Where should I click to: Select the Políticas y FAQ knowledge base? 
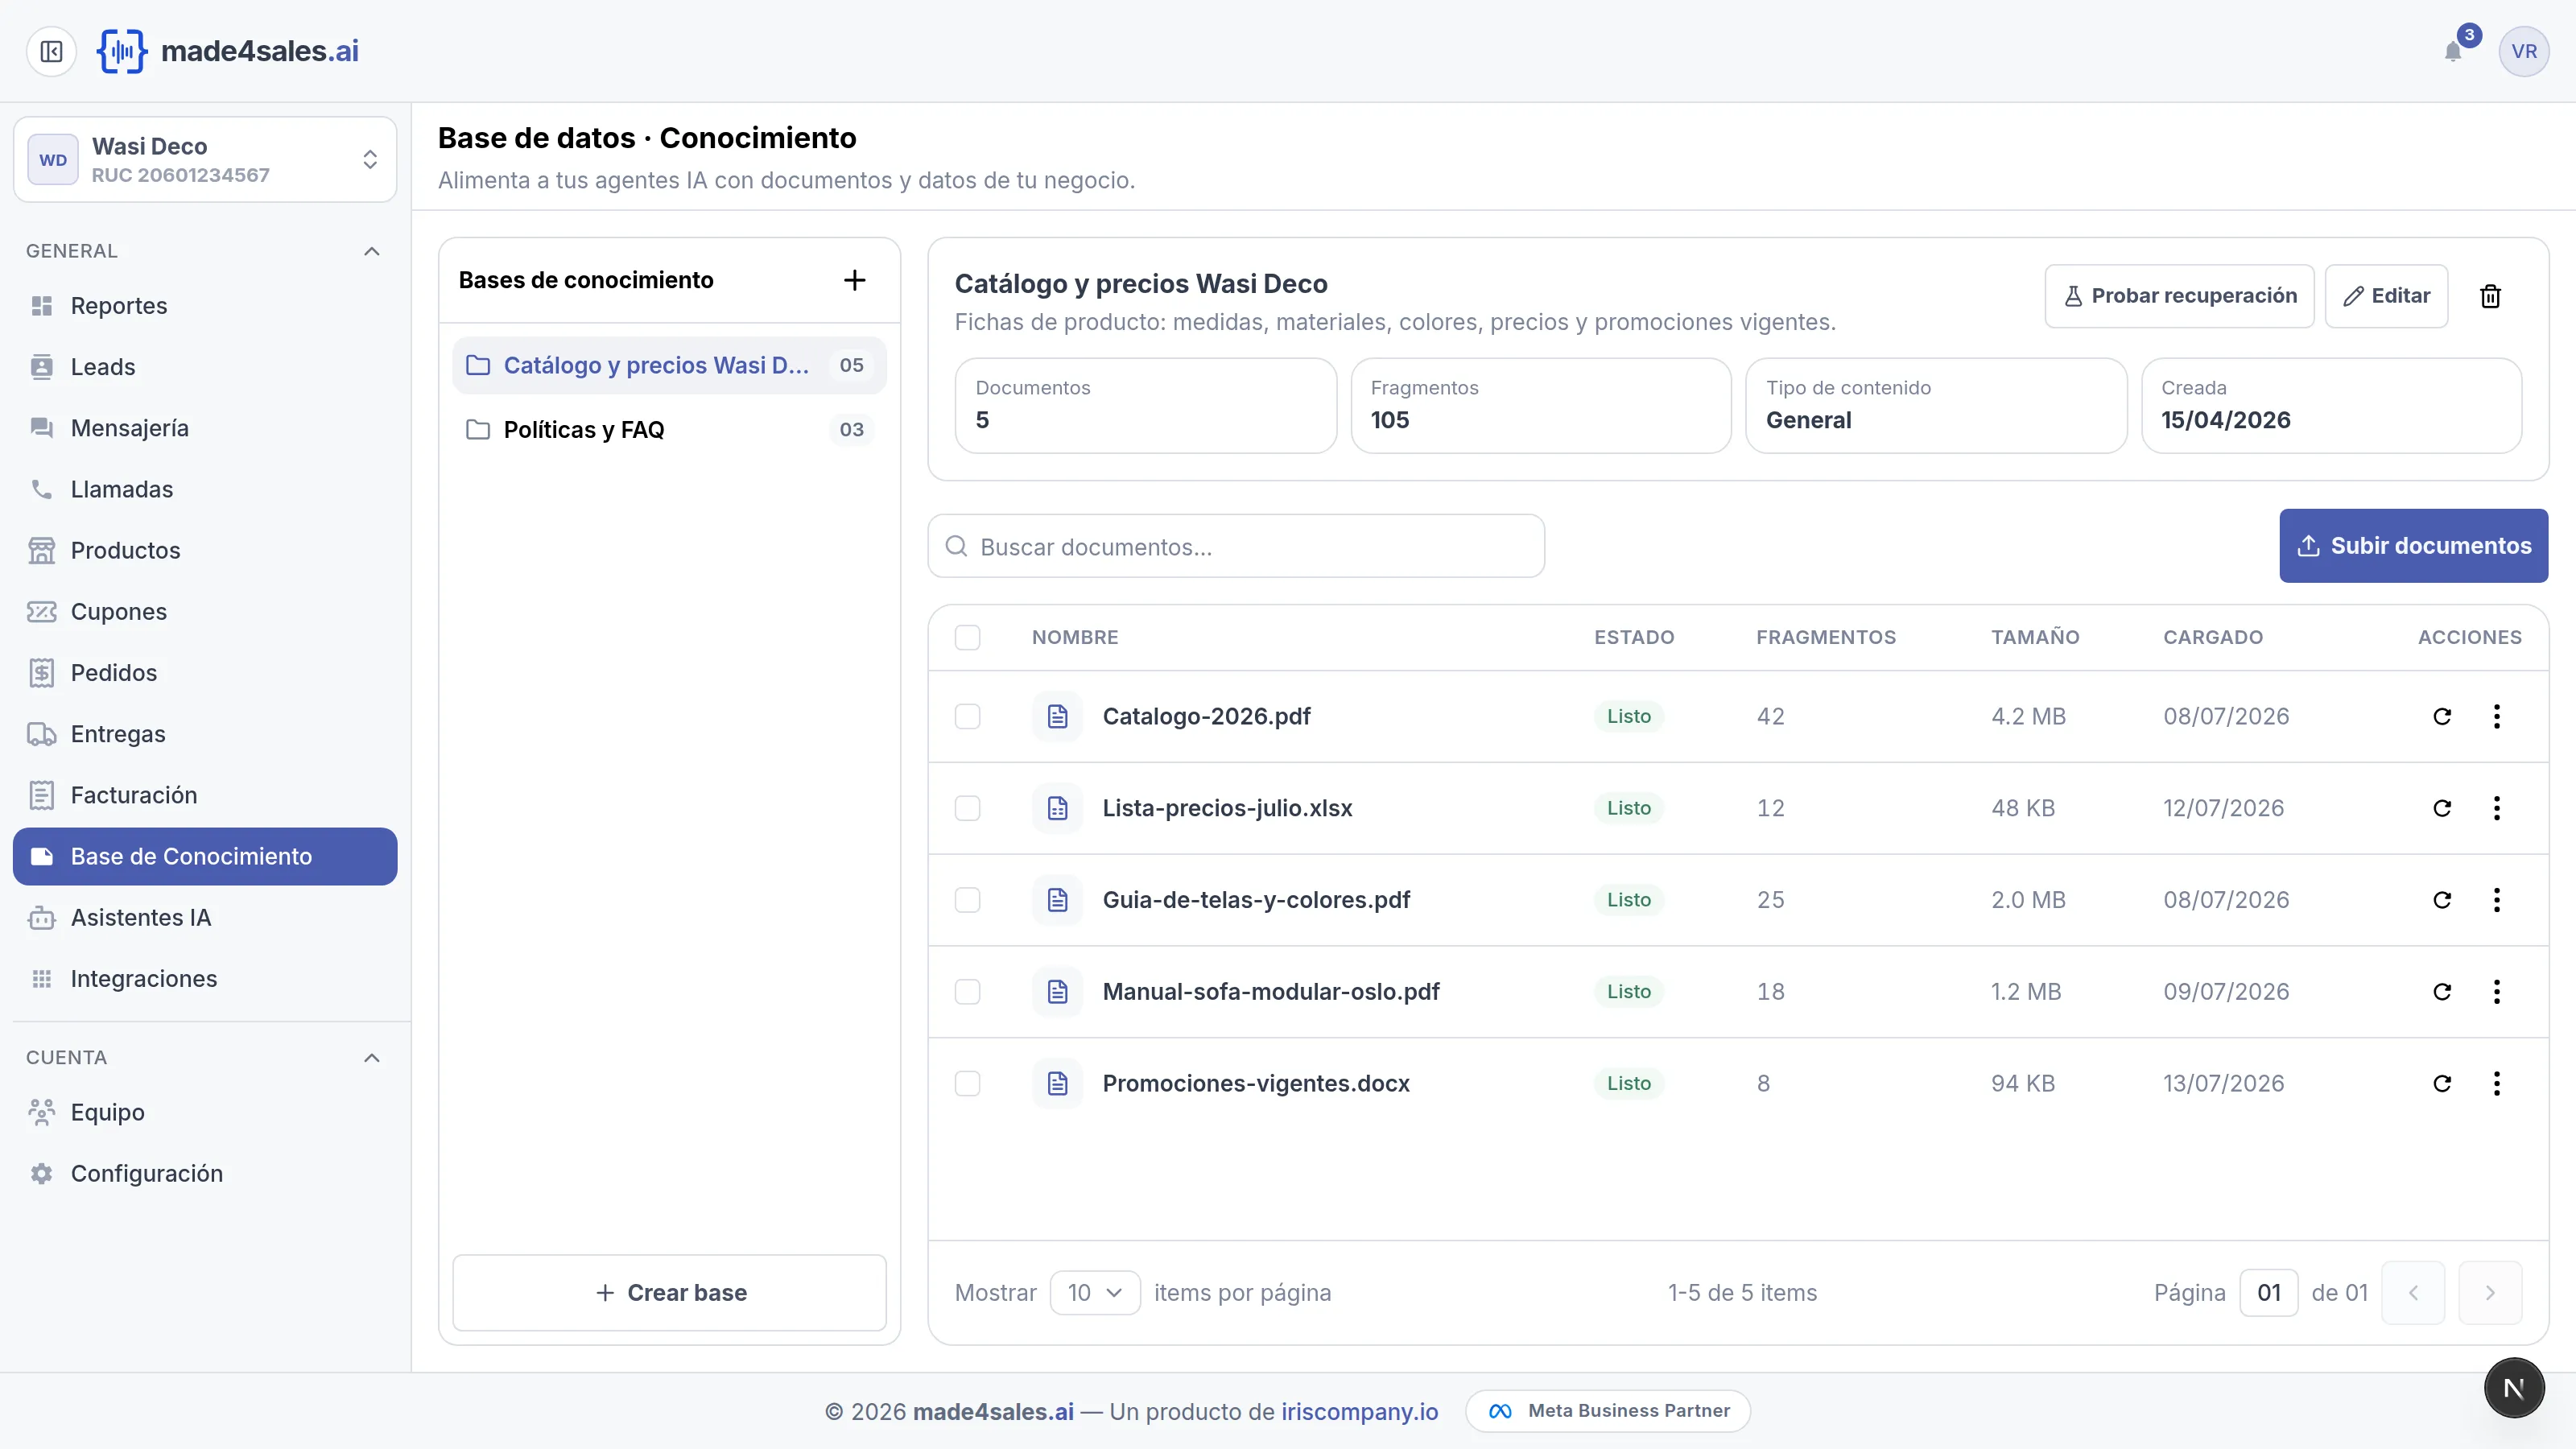(670, 430)
